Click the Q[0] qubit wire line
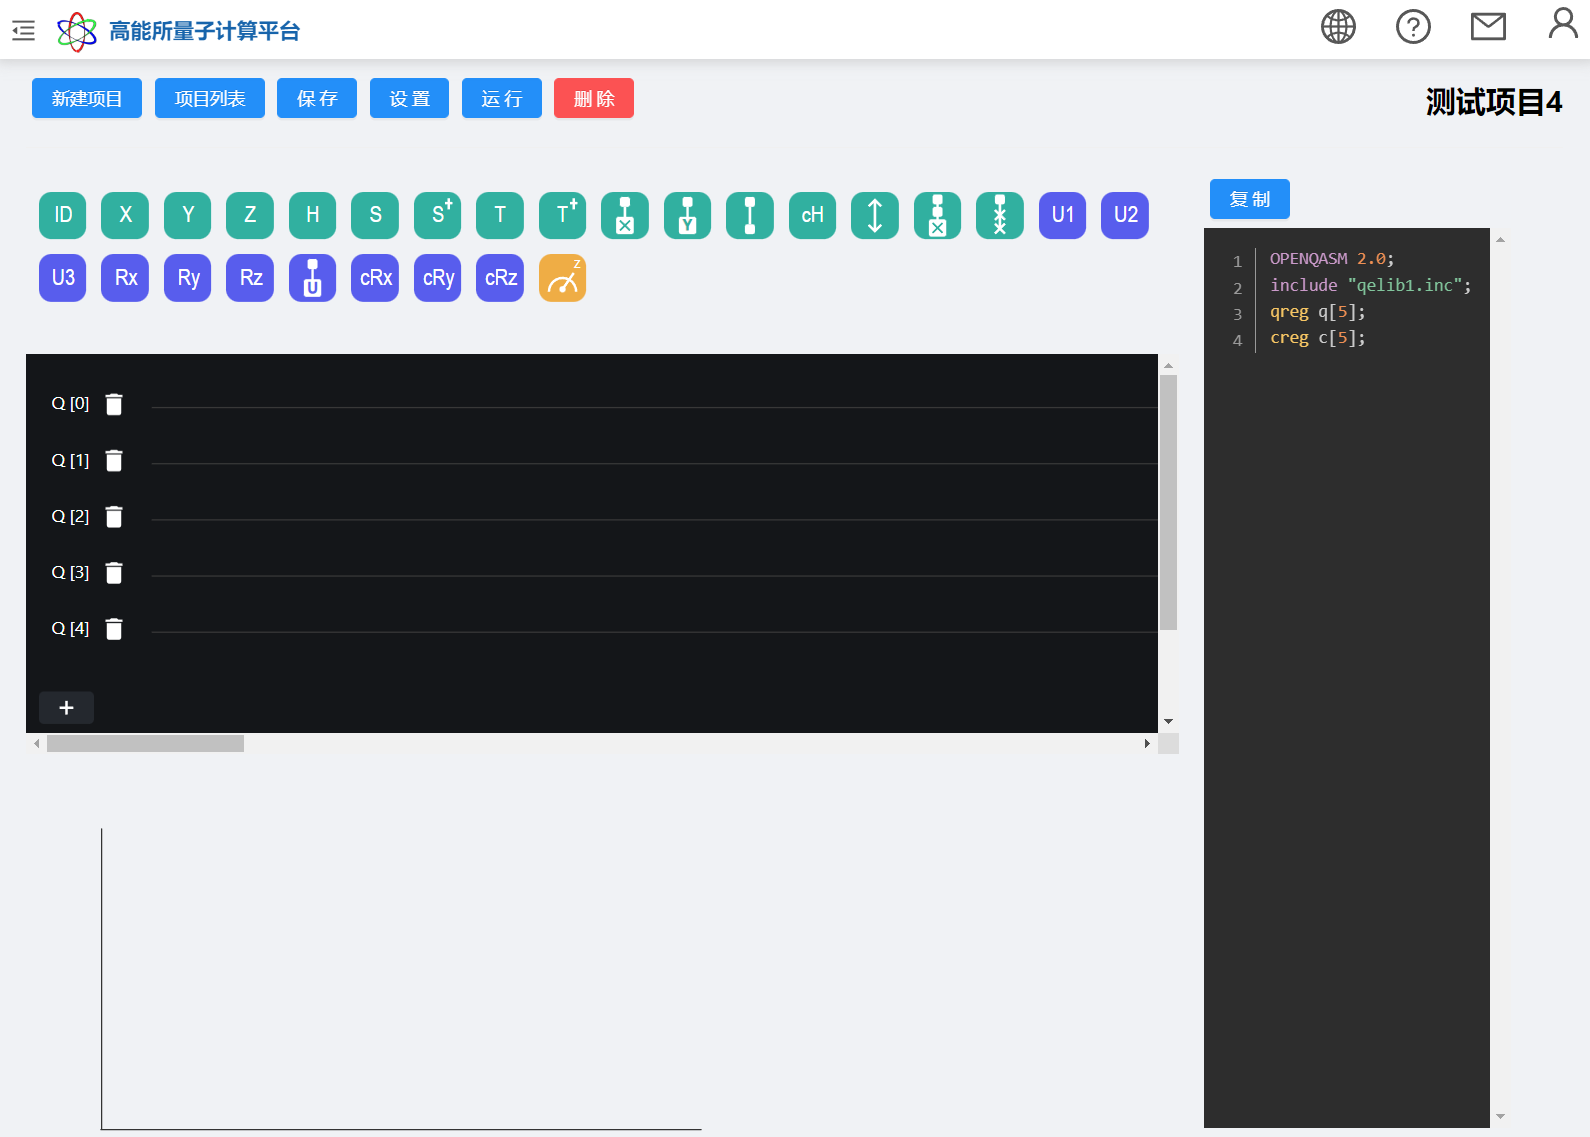Image resolution: width=1590 pixels, height=1137 pixels. tap(654, 407)
